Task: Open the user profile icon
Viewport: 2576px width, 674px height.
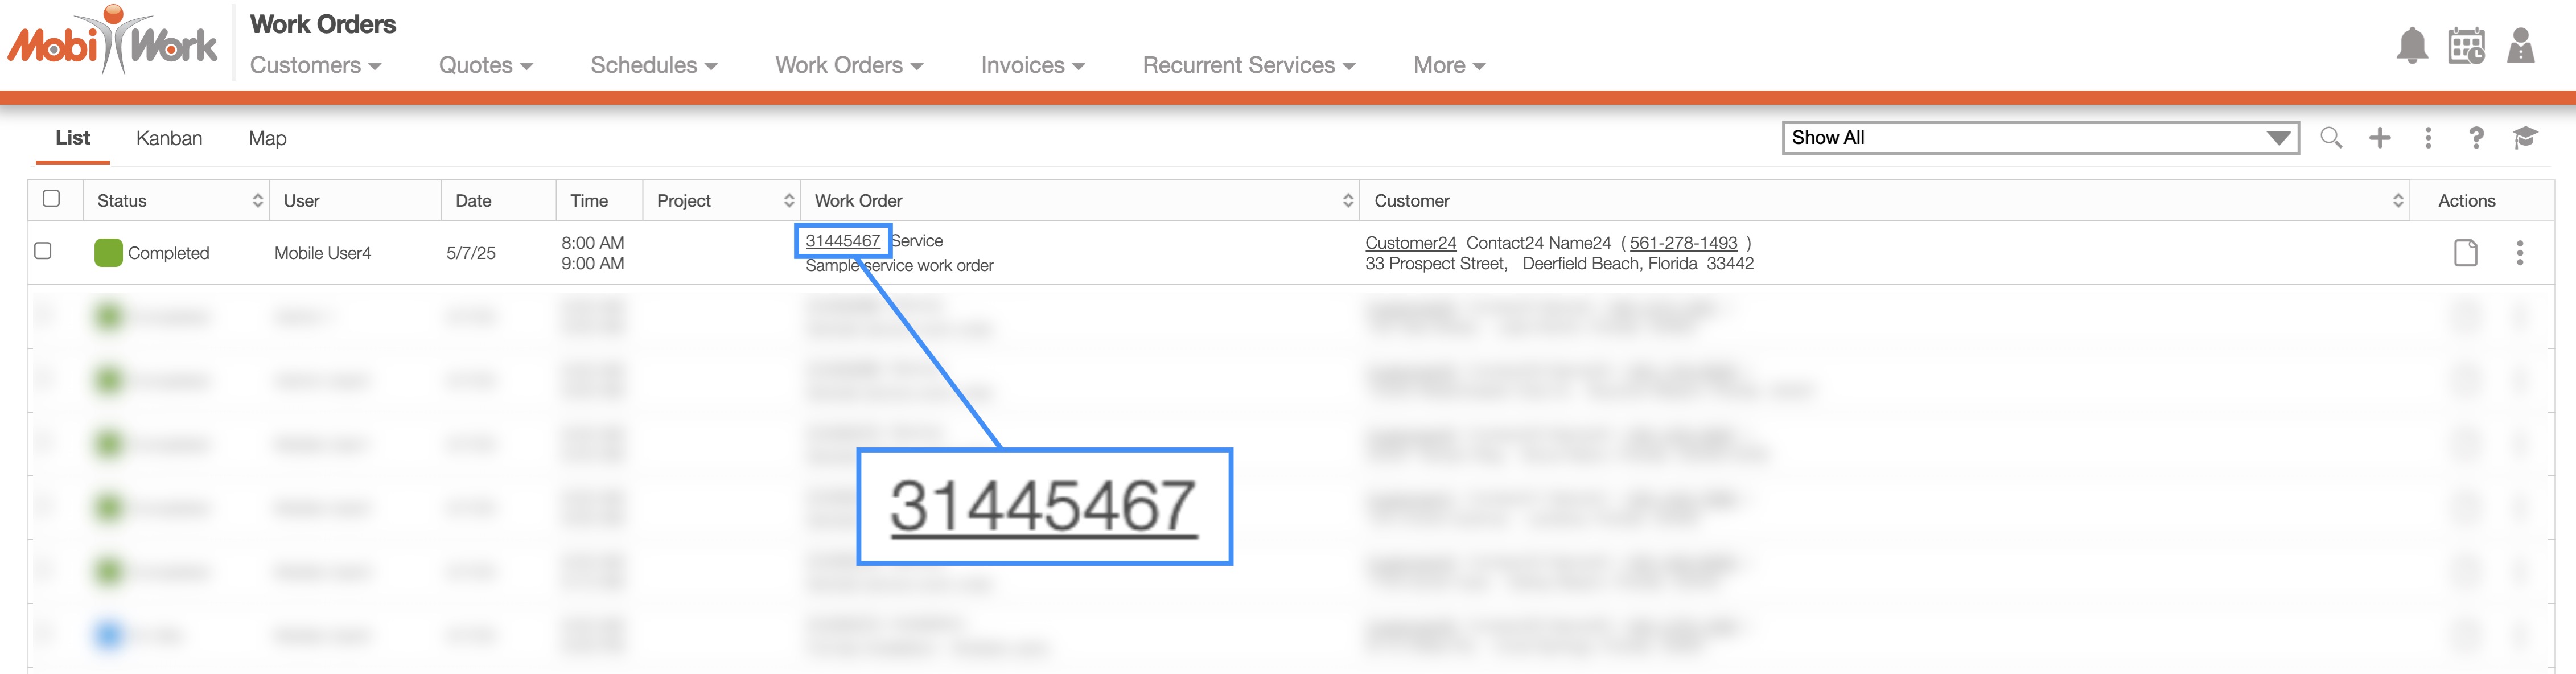Action: click(x=2520, y=46)
